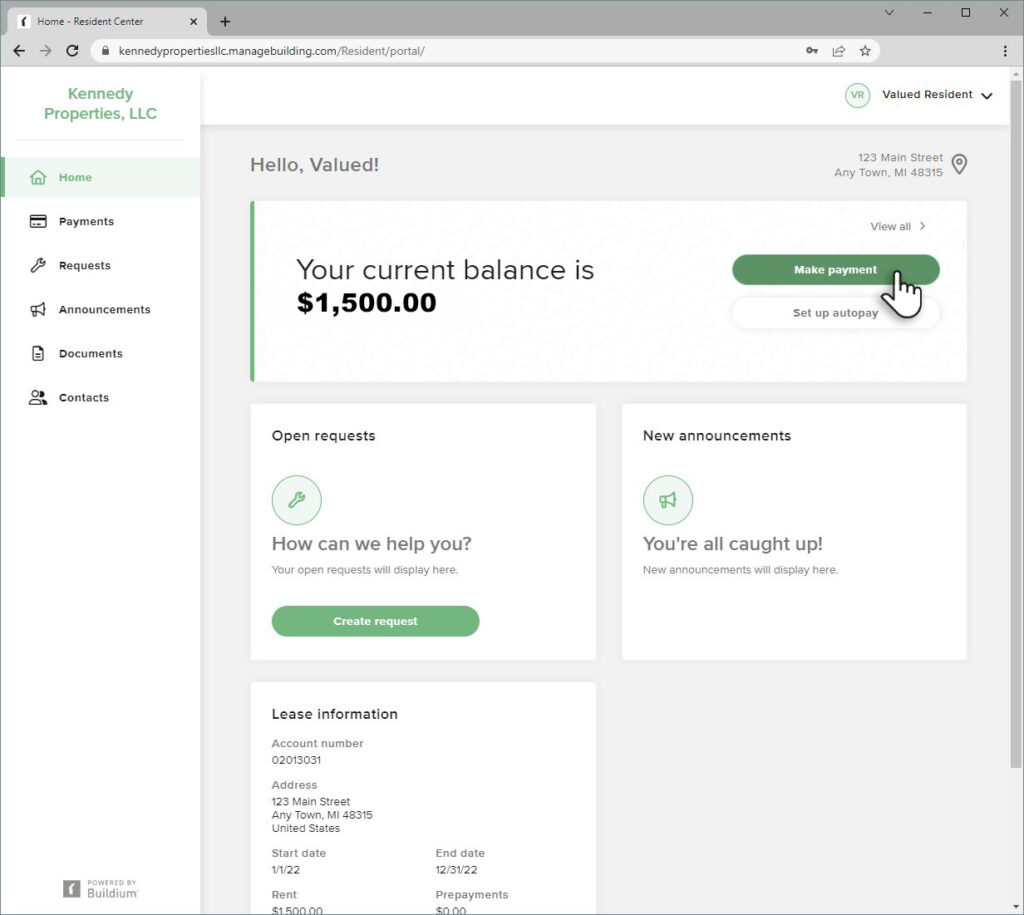
Task: Click the browser address bar URL
Action: pos(271,51)
